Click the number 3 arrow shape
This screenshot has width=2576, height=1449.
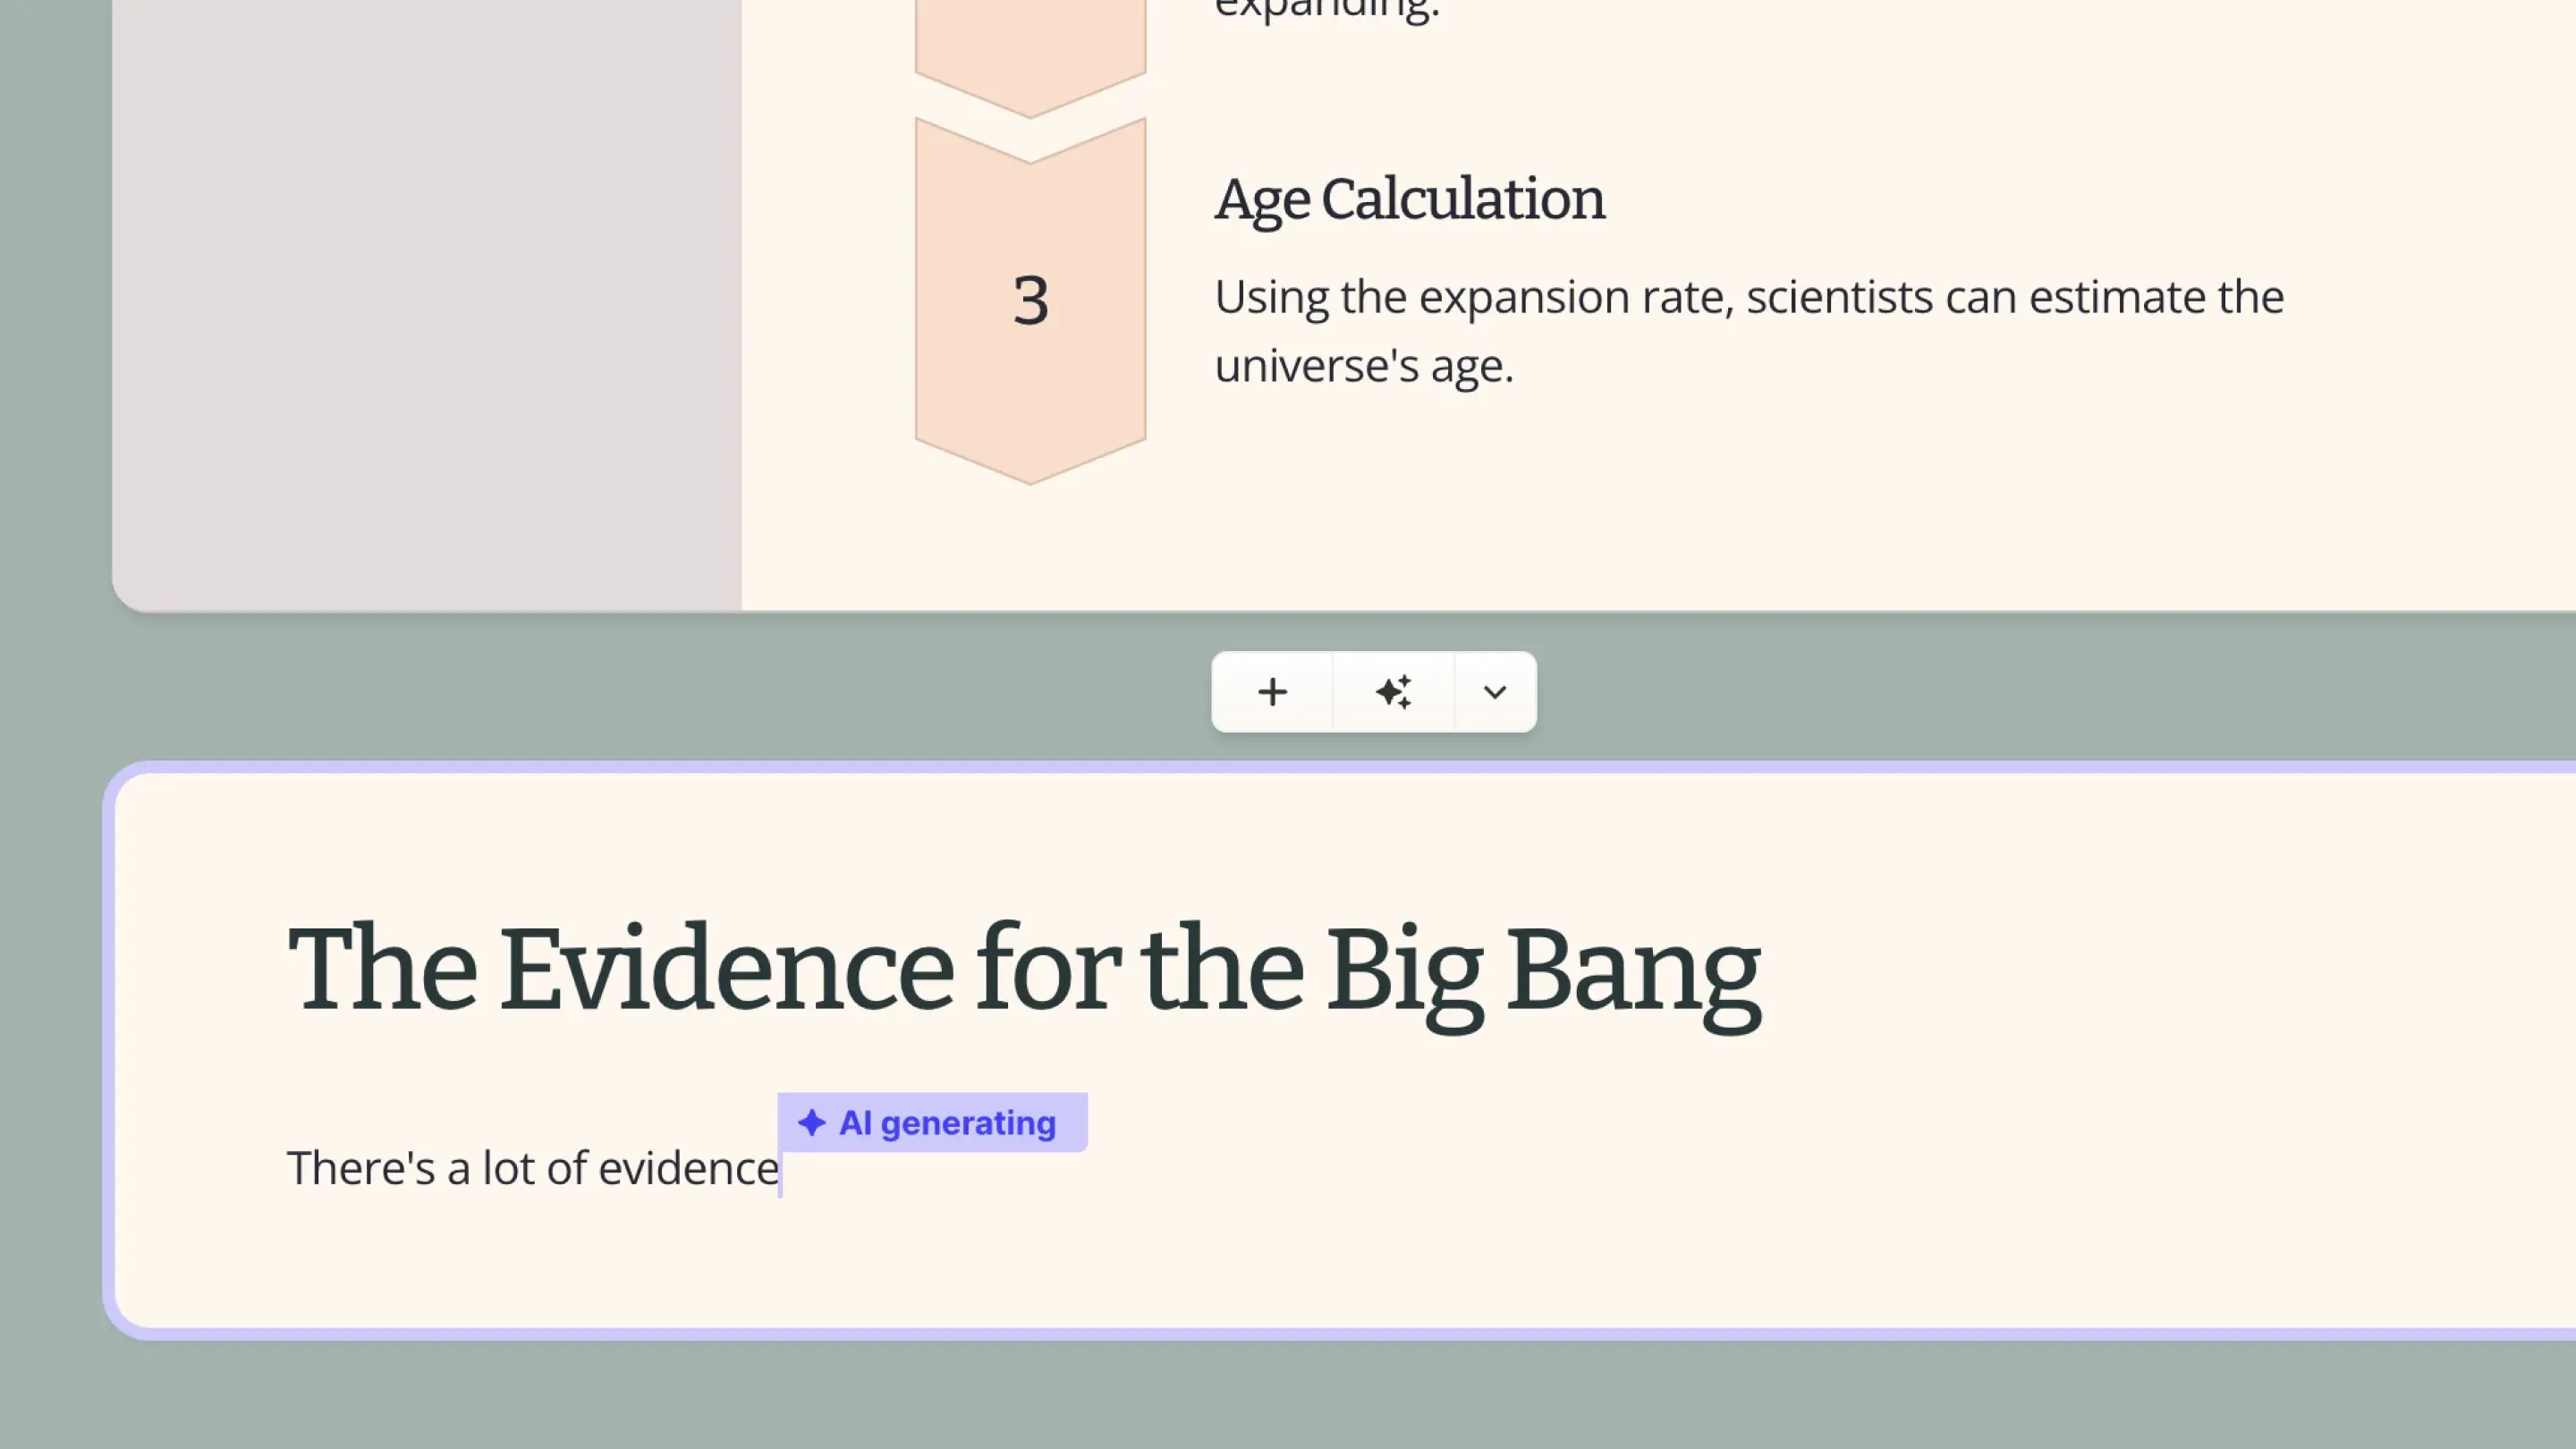(x=1030, y=300)
